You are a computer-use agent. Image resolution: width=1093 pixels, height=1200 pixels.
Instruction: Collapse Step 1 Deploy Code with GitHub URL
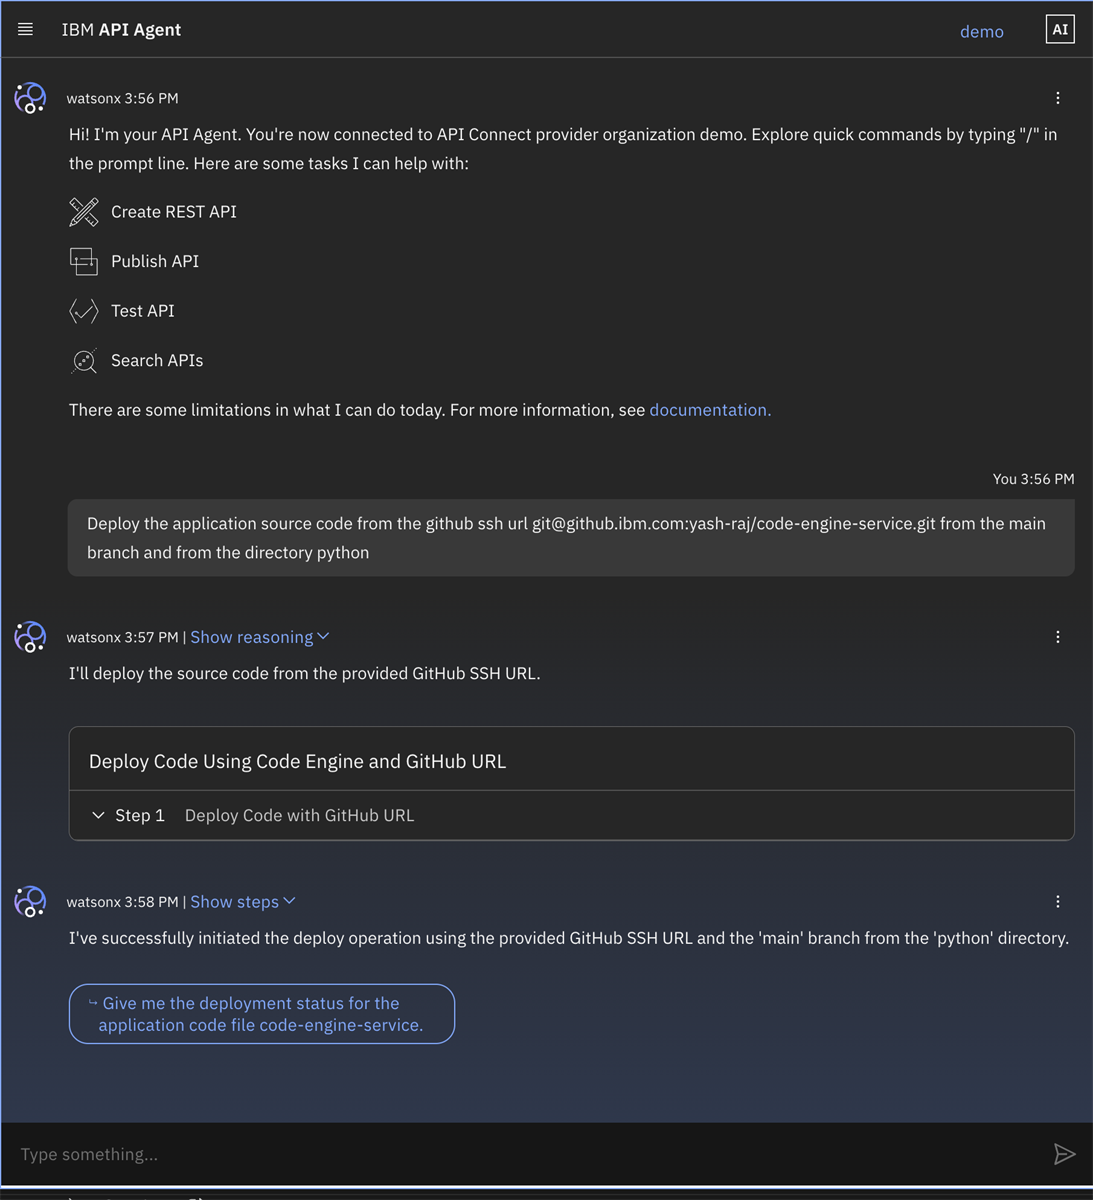coord(98,815)
